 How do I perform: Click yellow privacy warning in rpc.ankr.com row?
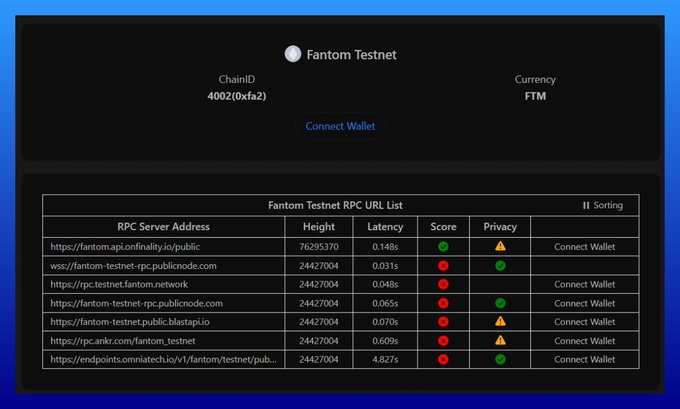point(500,340)
